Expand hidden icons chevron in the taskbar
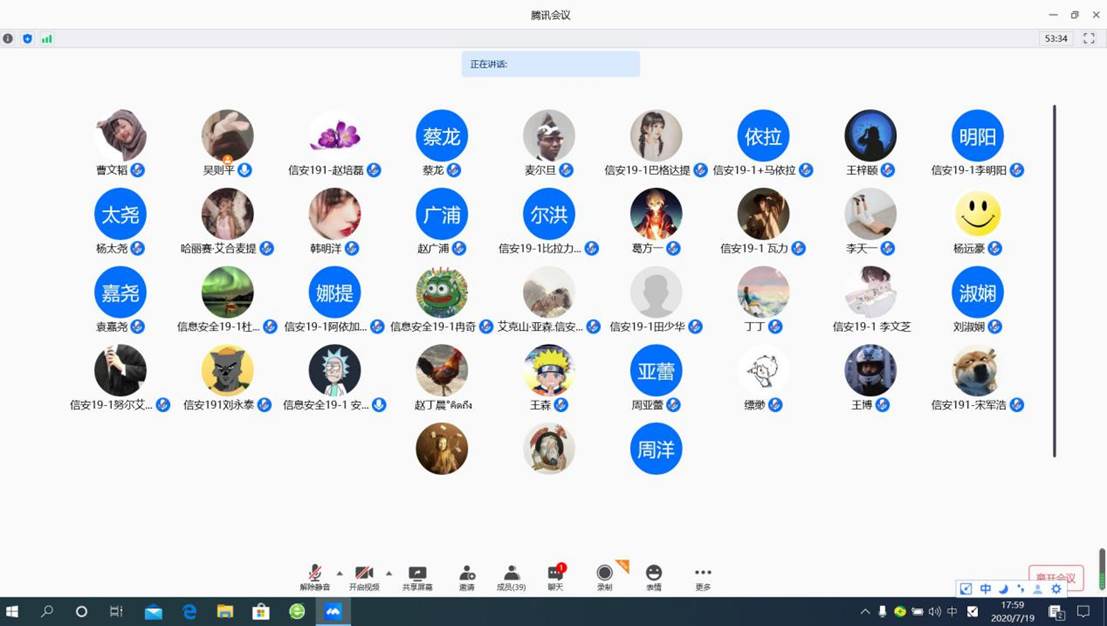1107x626 pixels. tap(864, 610)
